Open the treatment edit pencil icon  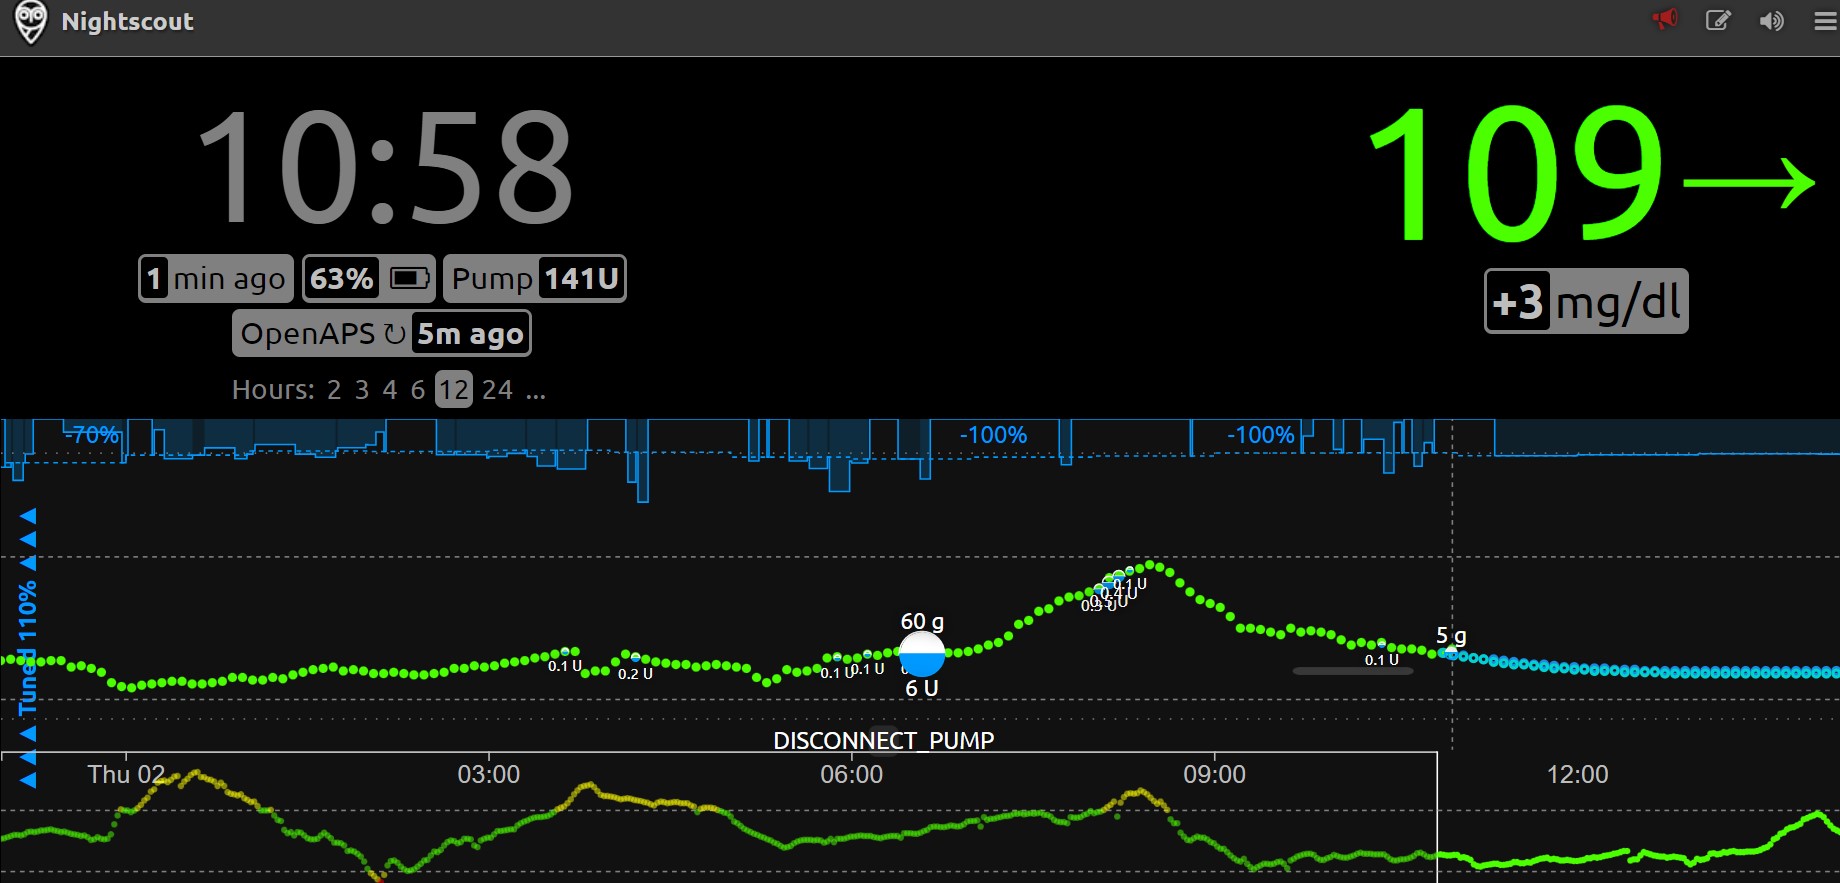coord(1718,20)
